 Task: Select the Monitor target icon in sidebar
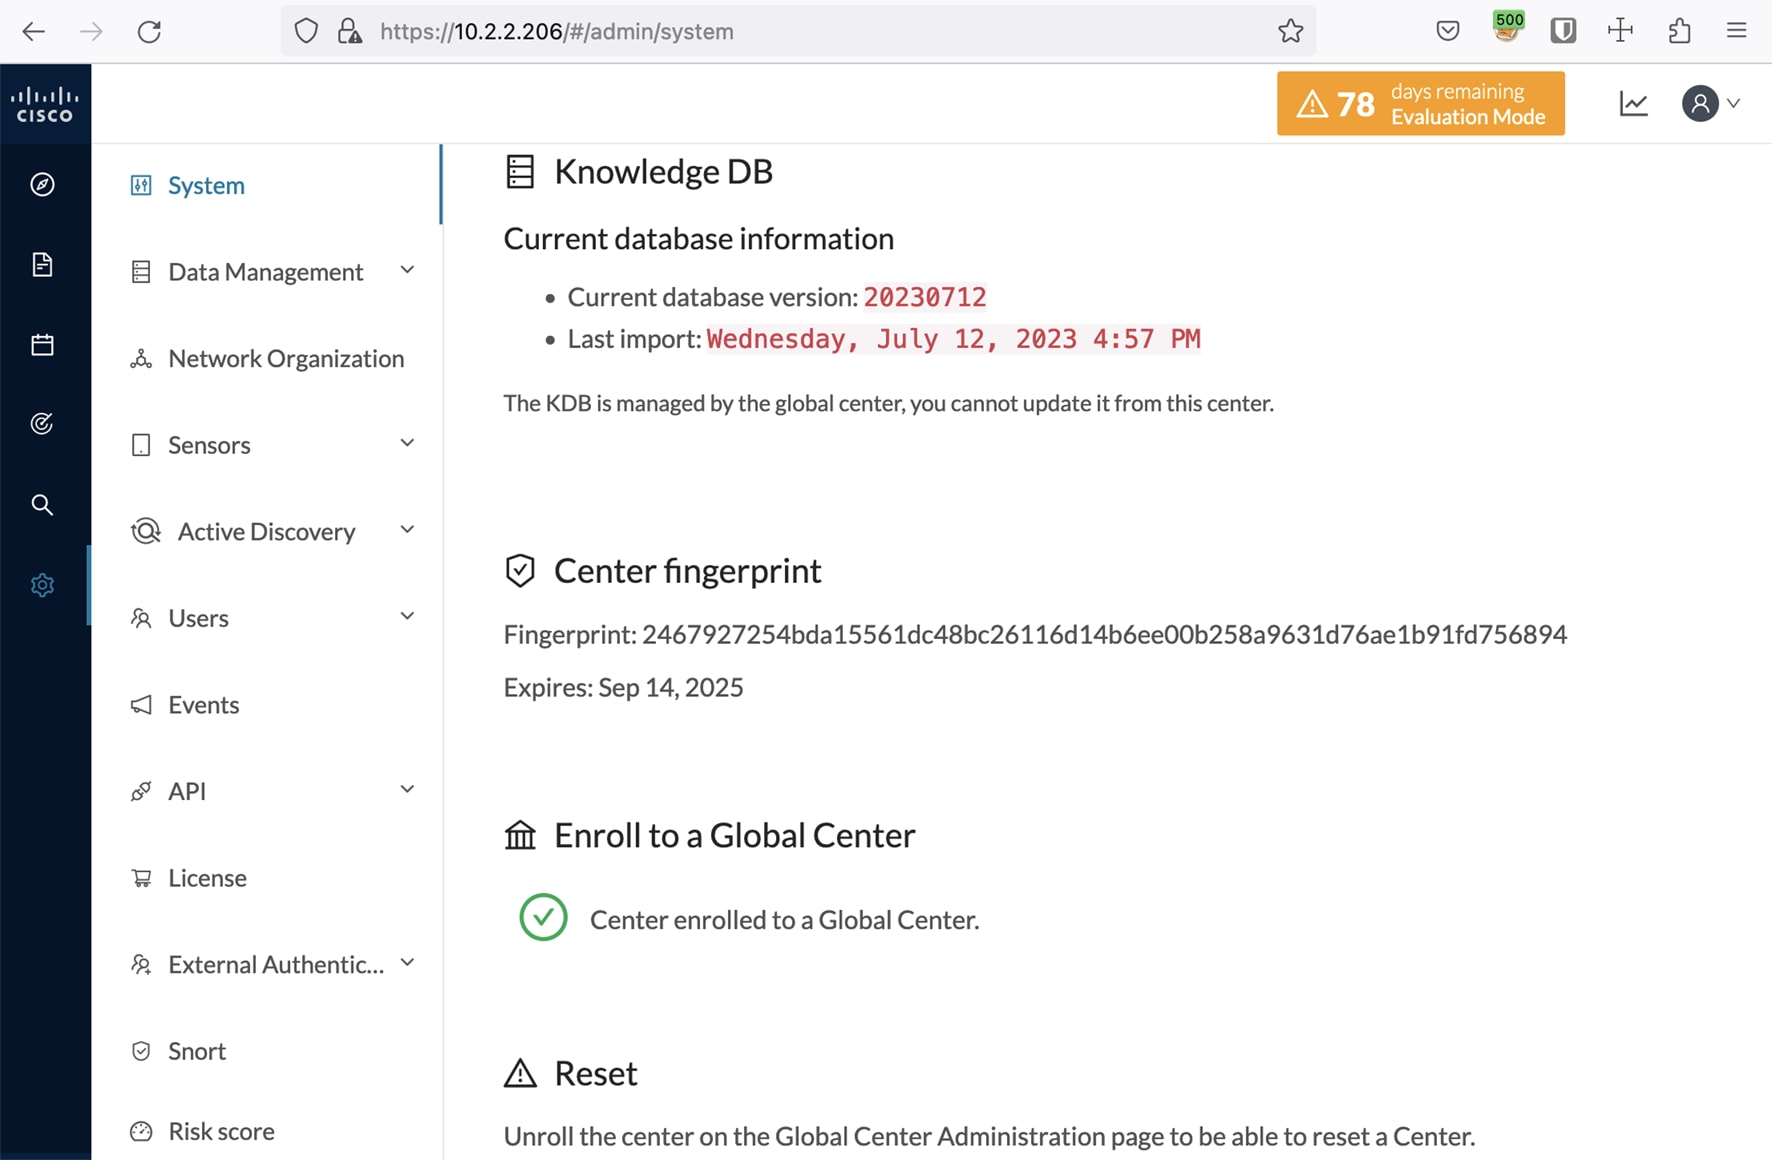pos(42,423)
